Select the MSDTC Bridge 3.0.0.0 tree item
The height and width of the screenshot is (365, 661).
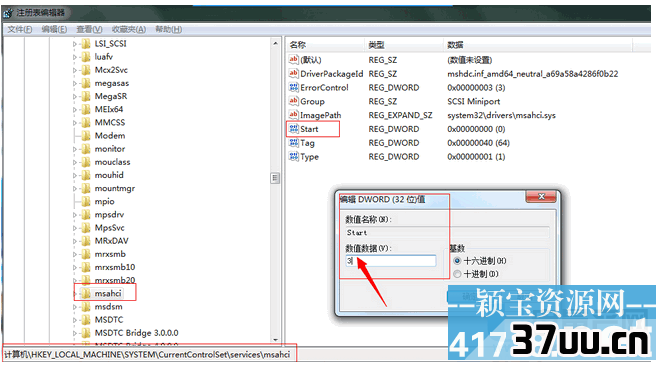pyautogui.click(x=136, y=333)
